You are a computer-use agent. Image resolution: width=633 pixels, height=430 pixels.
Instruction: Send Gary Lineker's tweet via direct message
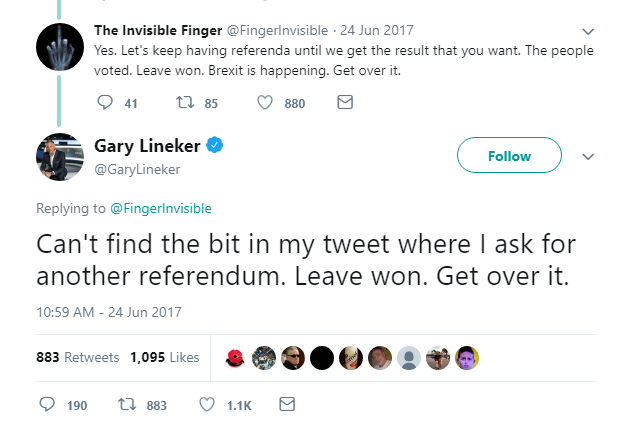287,405
